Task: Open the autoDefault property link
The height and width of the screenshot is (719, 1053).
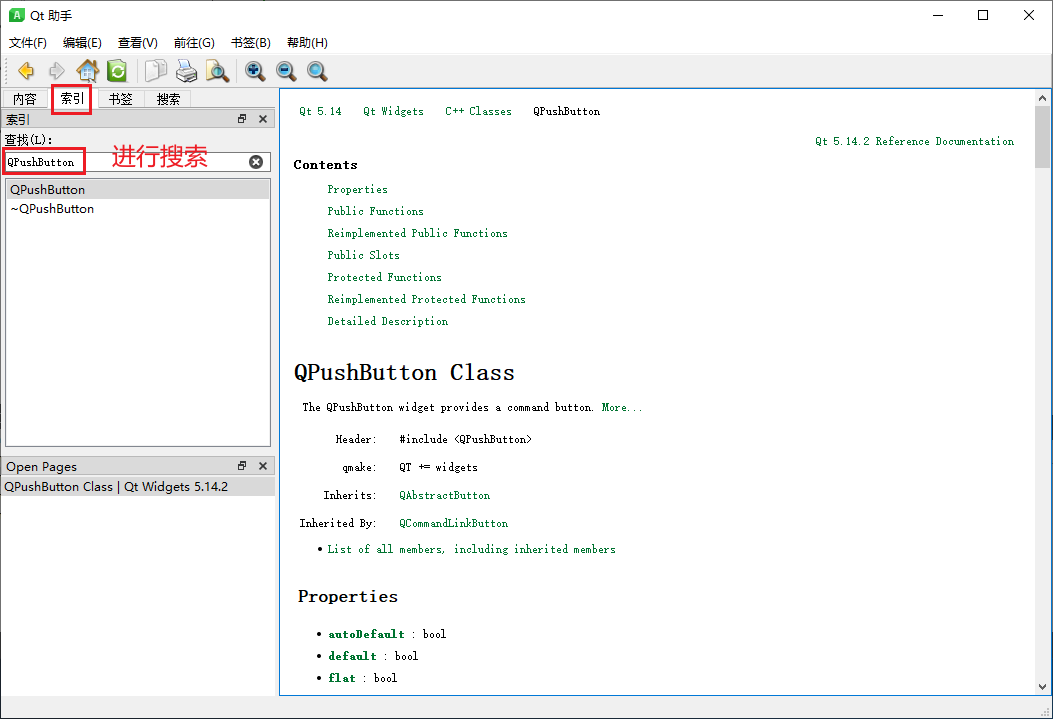Action: click(367, 634)
